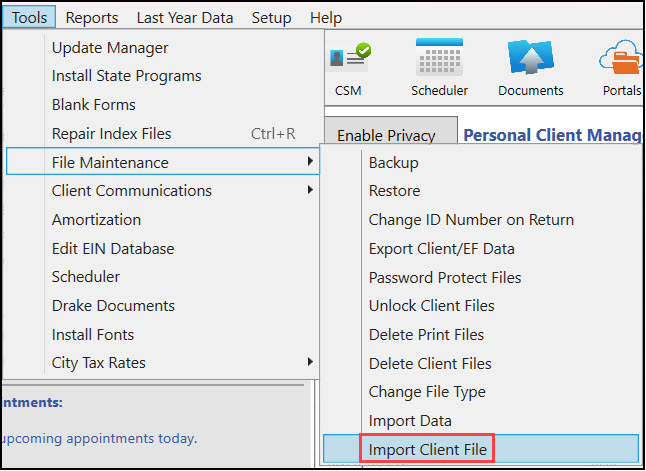Click the Portals cloud icon
646x471 pixels.
coord(622,63)
